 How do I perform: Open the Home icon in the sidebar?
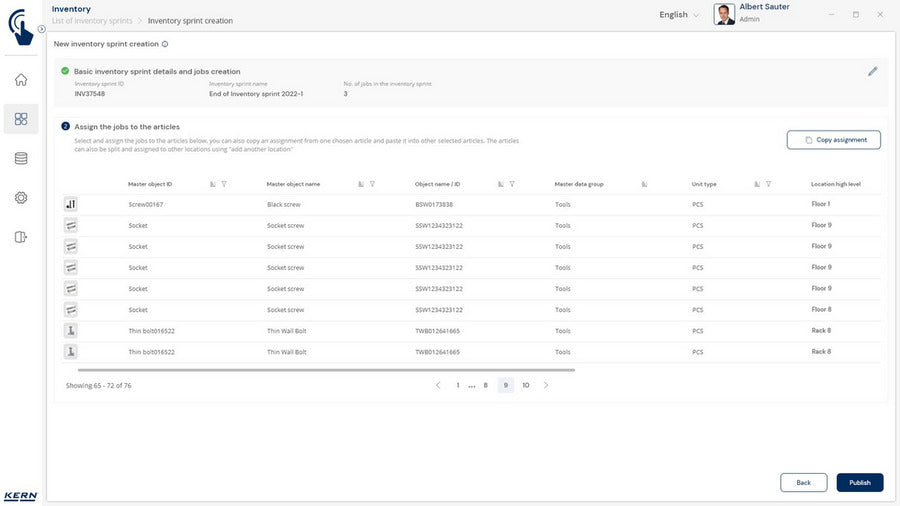click(x=21, y=80)
